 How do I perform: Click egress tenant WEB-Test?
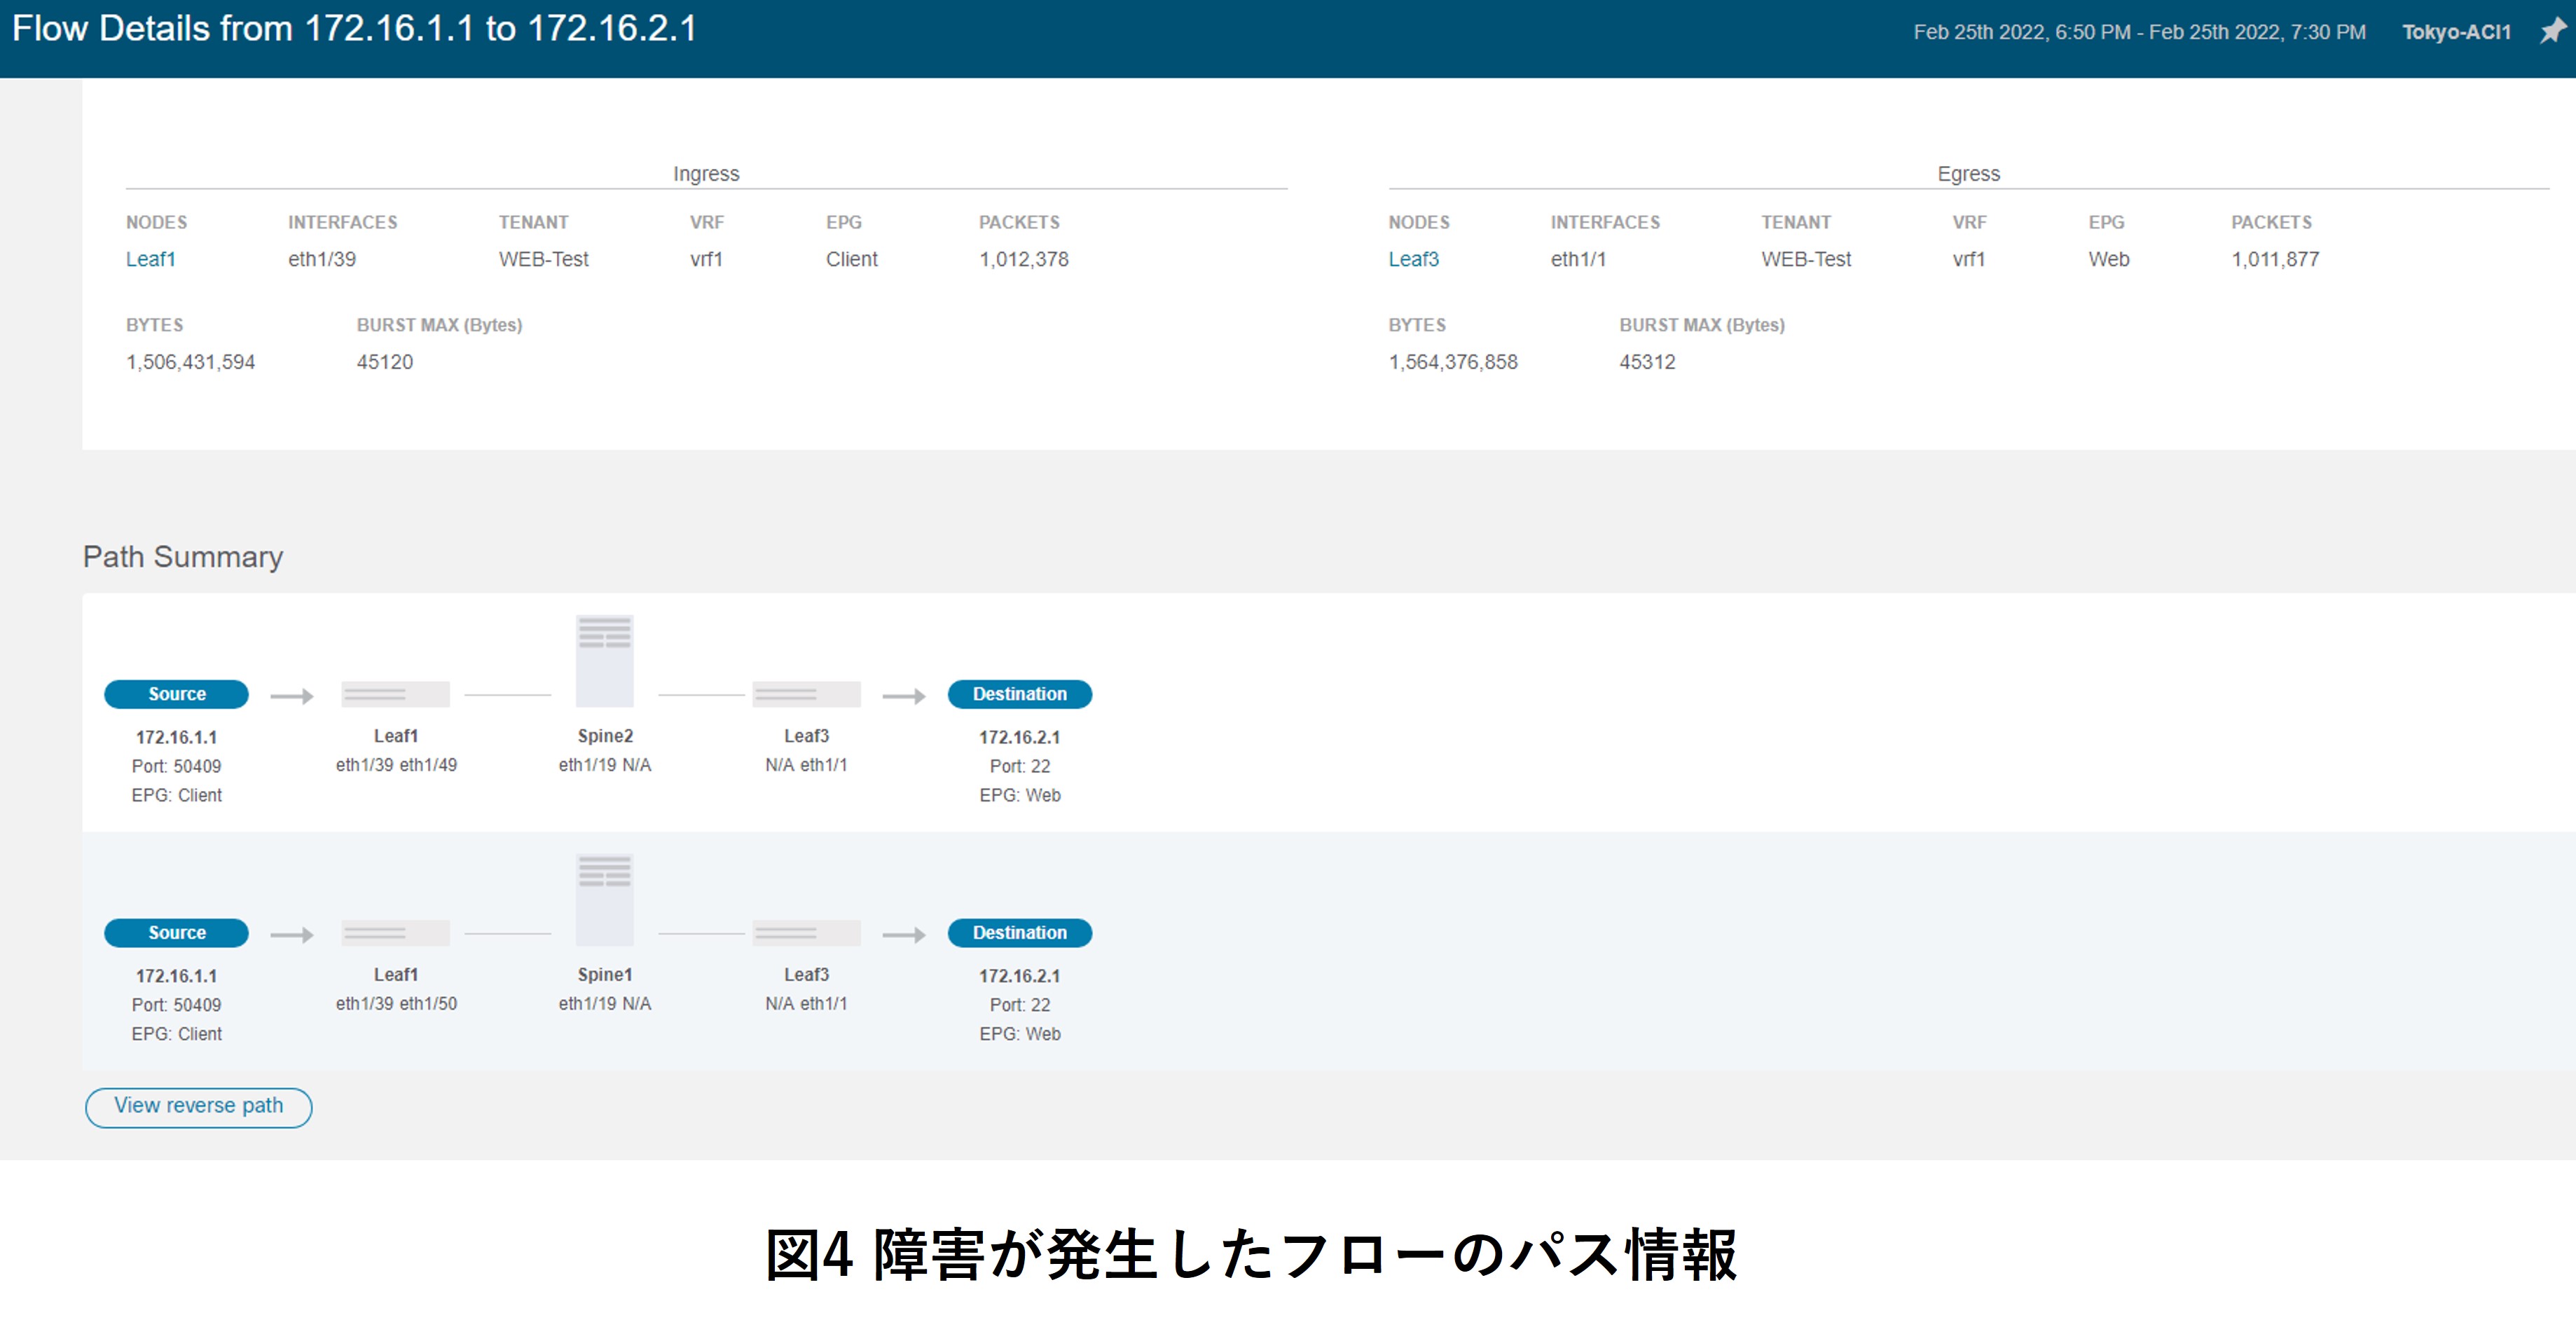tap(1806, 259)
